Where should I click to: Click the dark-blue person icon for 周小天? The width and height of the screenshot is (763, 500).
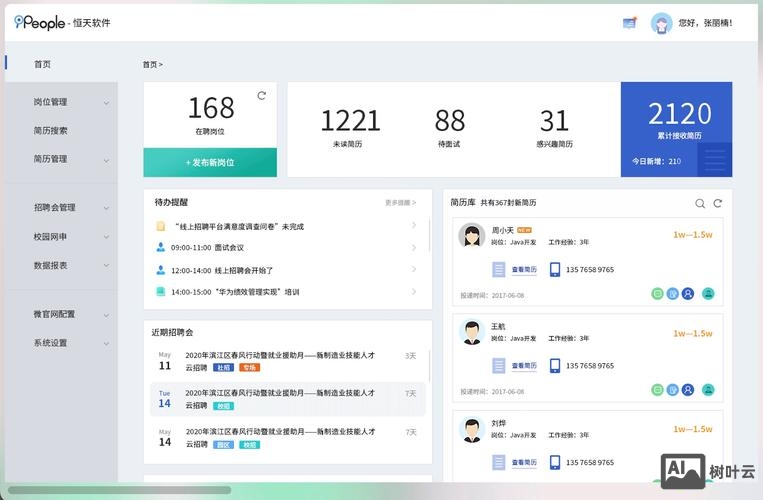(x=688, y=294)
